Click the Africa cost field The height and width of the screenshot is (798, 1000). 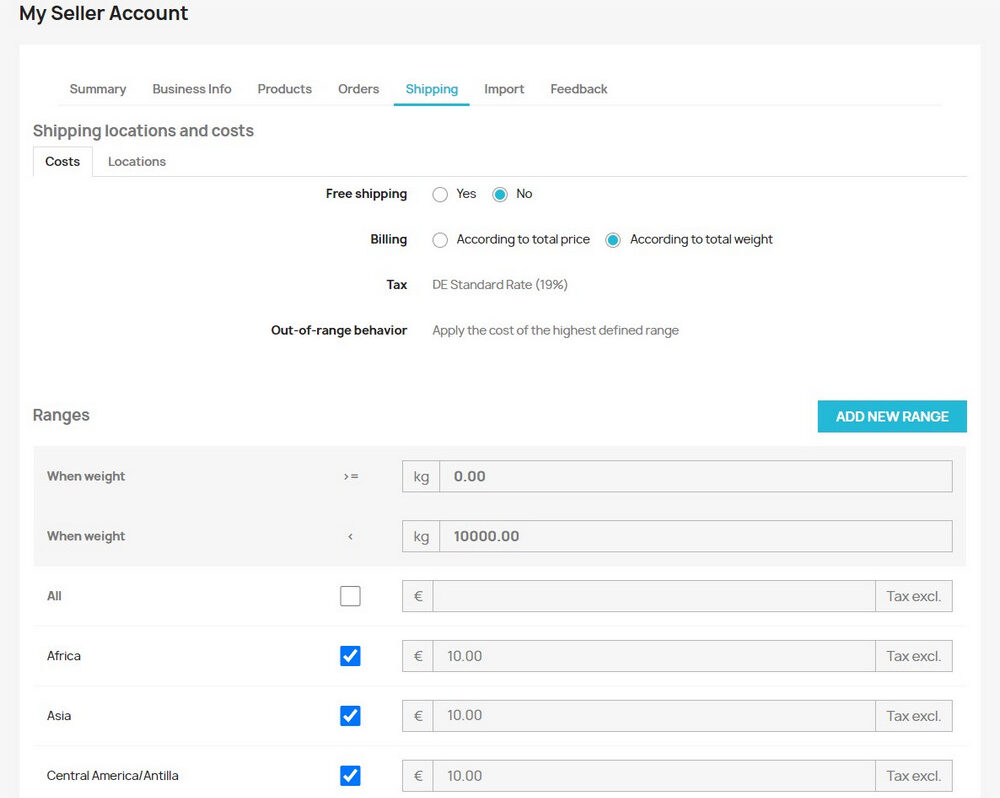coord(654,656)
